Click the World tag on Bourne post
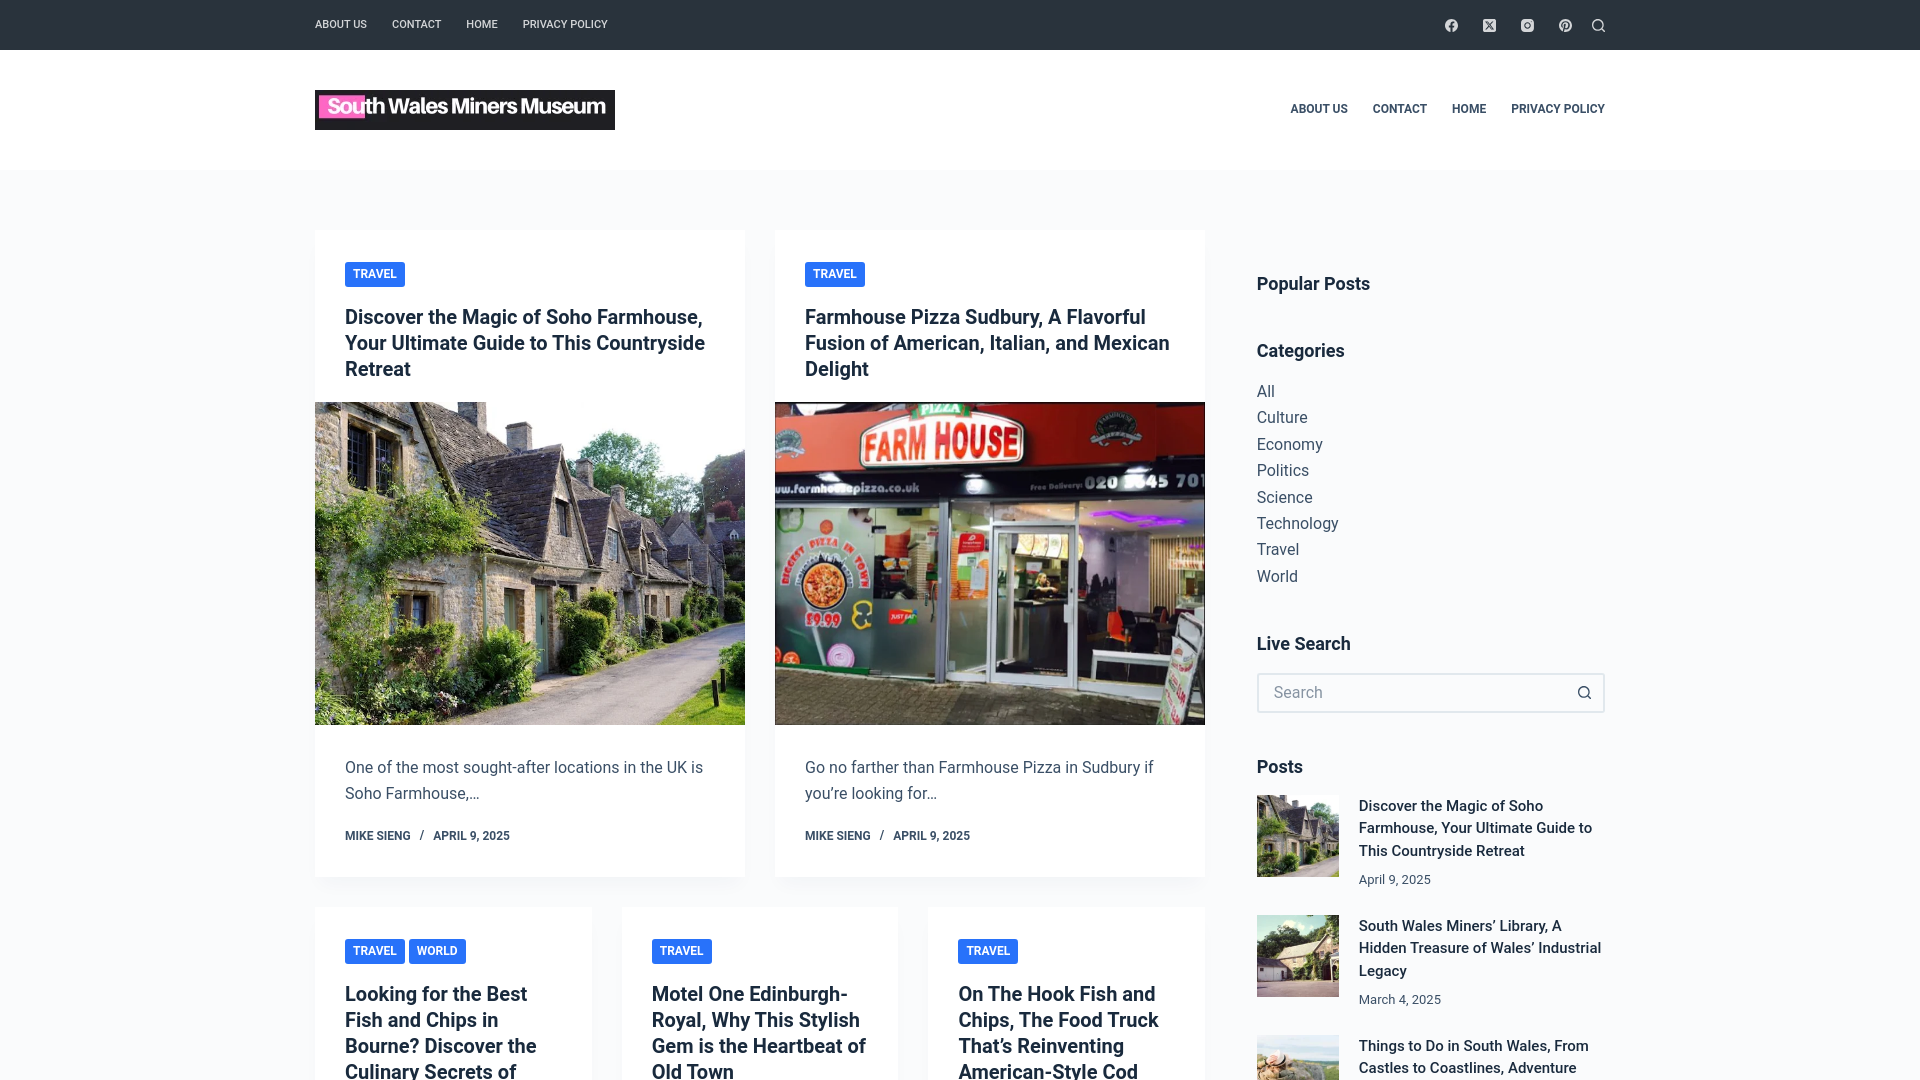Screen dimensions: 1920x1080 coord(437,951)
